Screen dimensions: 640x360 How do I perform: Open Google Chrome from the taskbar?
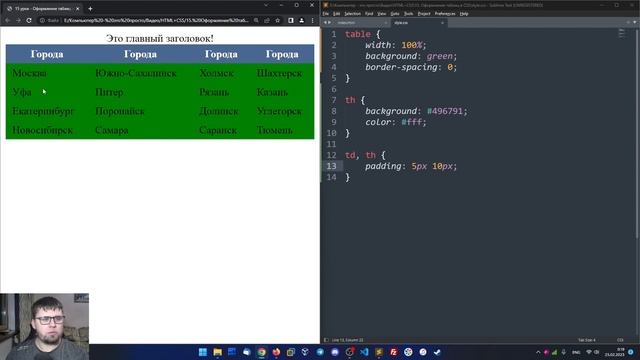tap(262, 352)
